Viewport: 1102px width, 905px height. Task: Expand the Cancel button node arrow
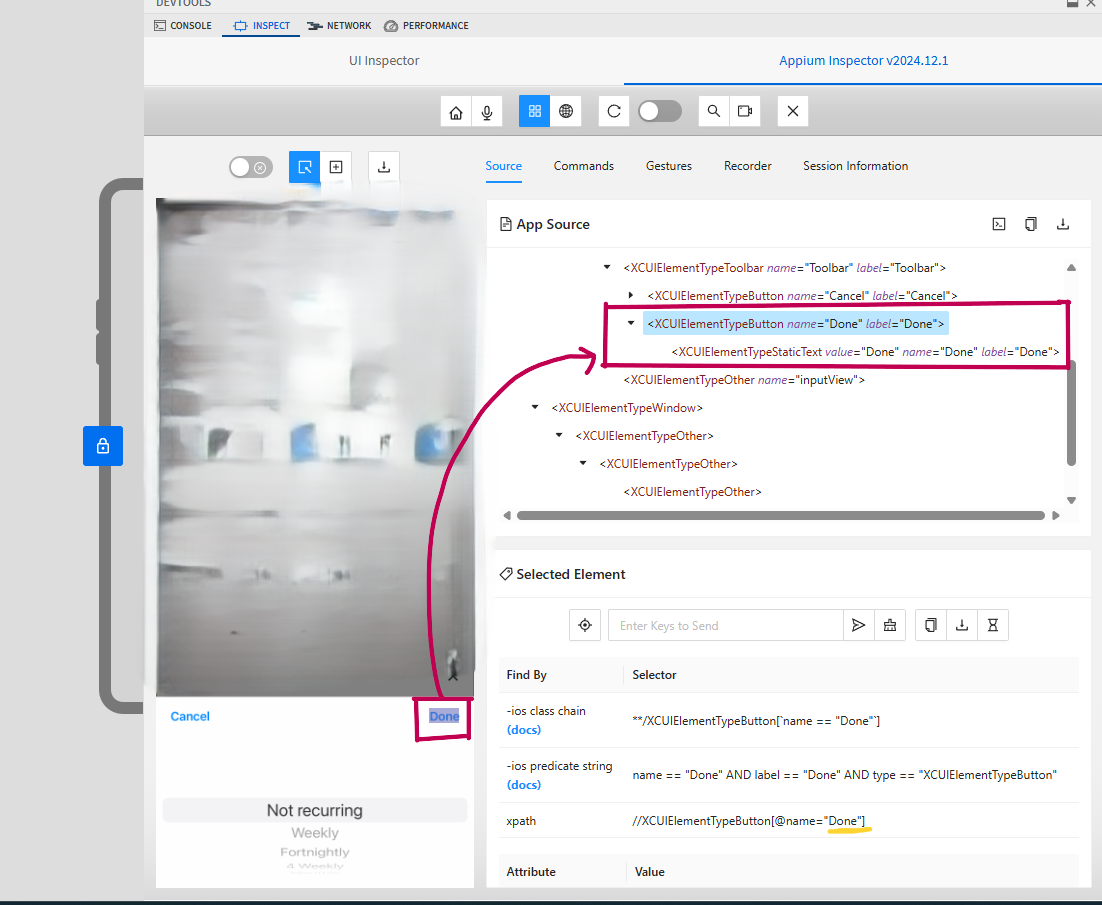(630, 296)
